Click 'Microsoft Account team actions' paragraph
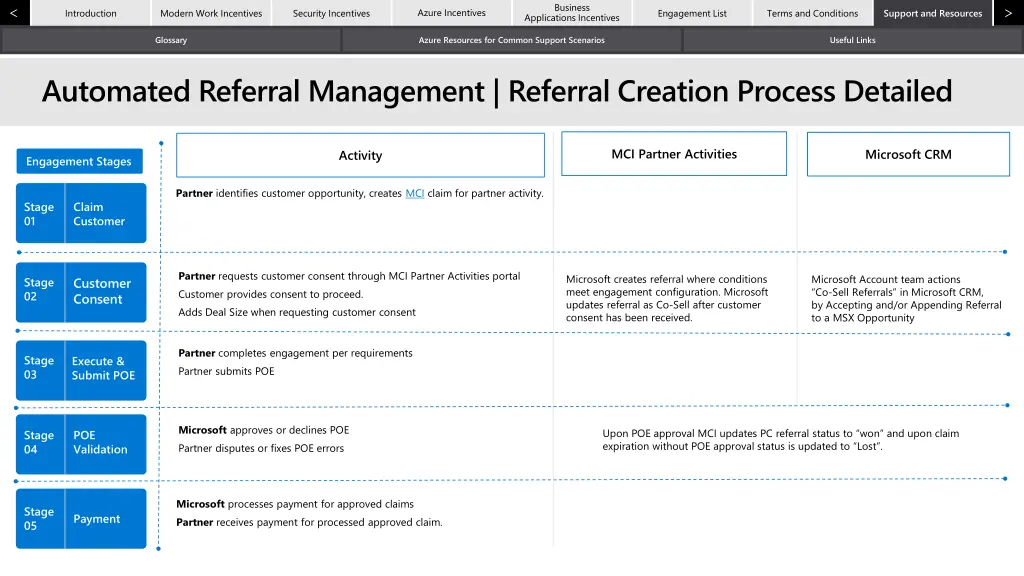 coord(906,298)
